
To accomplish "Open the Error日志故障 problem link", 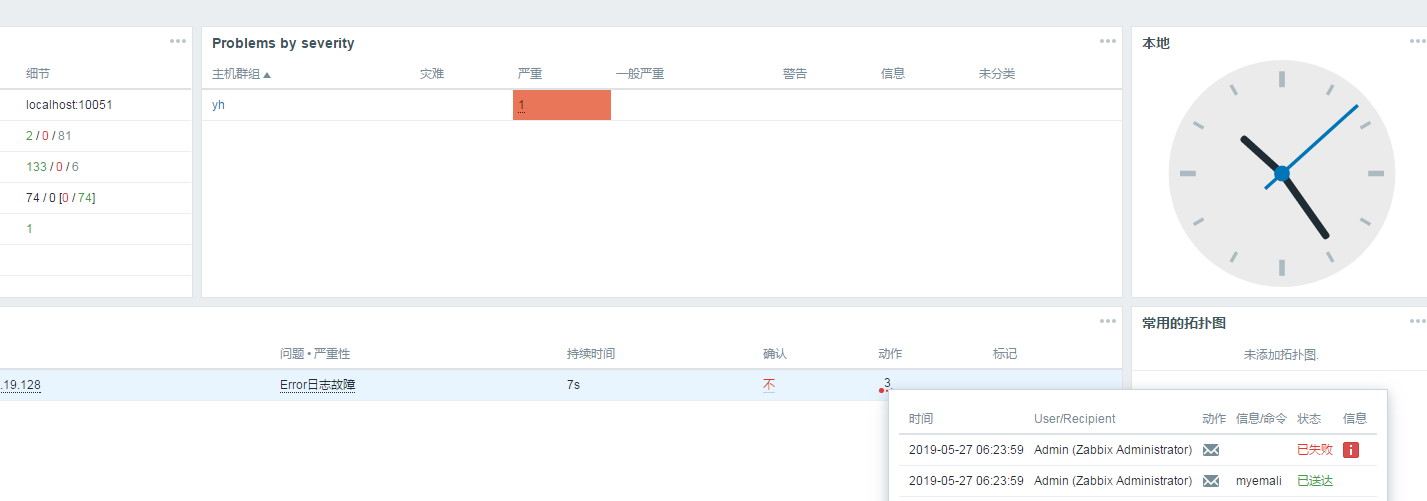I will pos(317,385).
